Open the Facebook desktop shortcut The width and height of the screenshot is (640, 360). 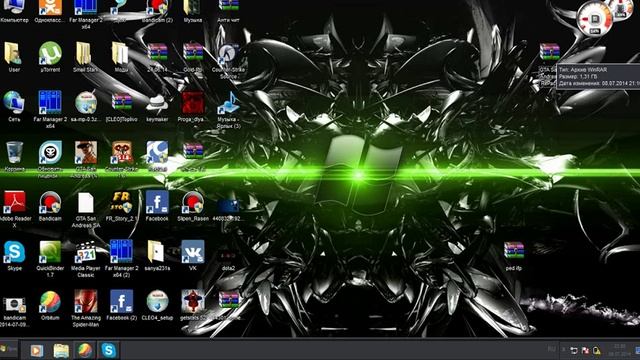coord(157,202)
